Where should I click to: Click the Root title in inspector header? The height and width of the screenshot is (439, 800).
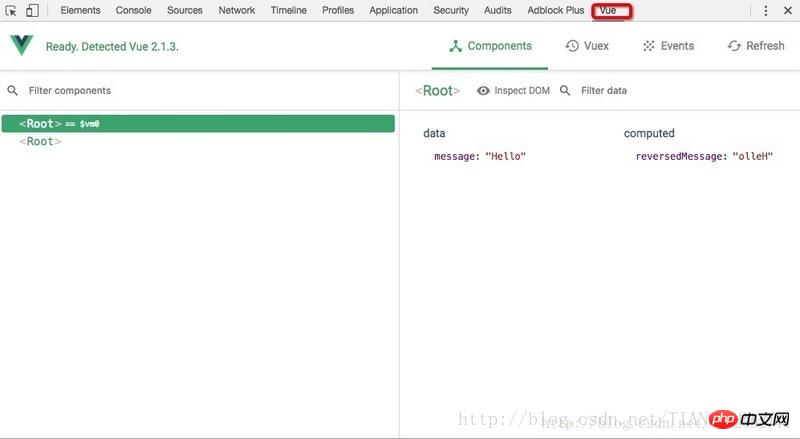click(x=437, y=90)
